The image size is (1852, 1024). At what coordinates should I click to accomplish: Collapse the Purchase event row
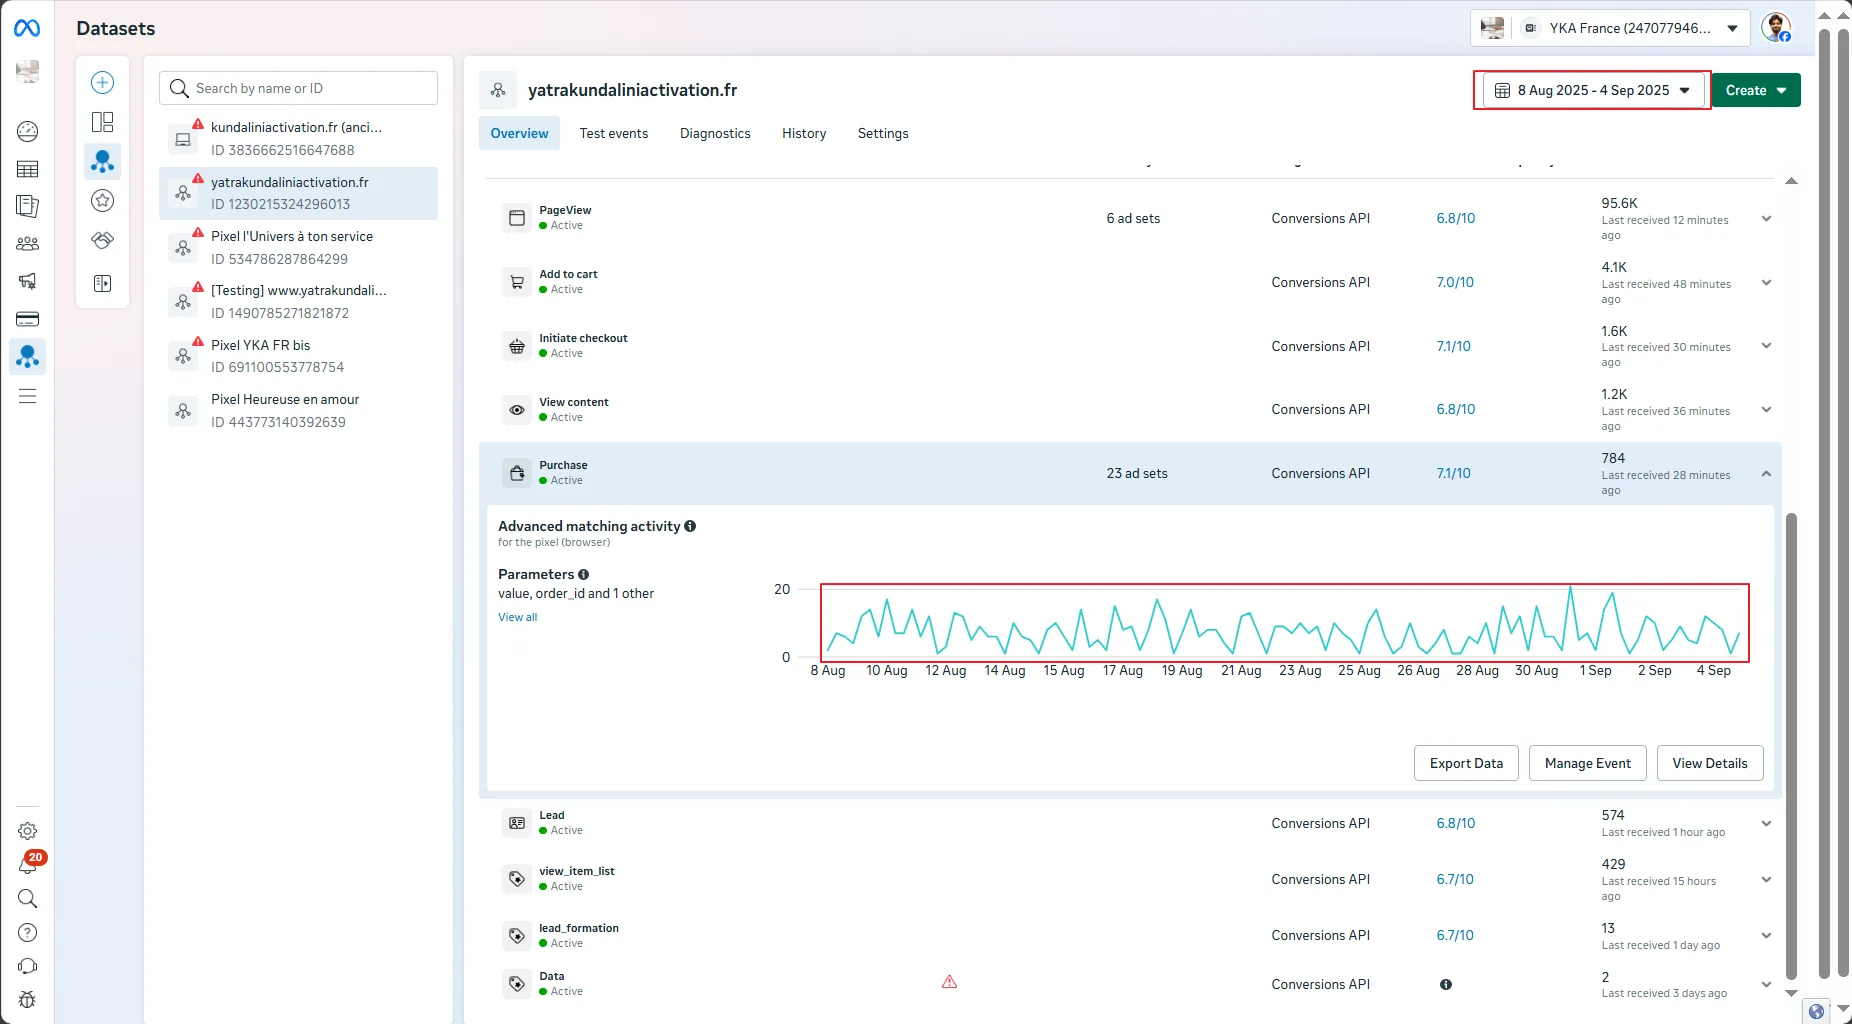(1766, 474)
